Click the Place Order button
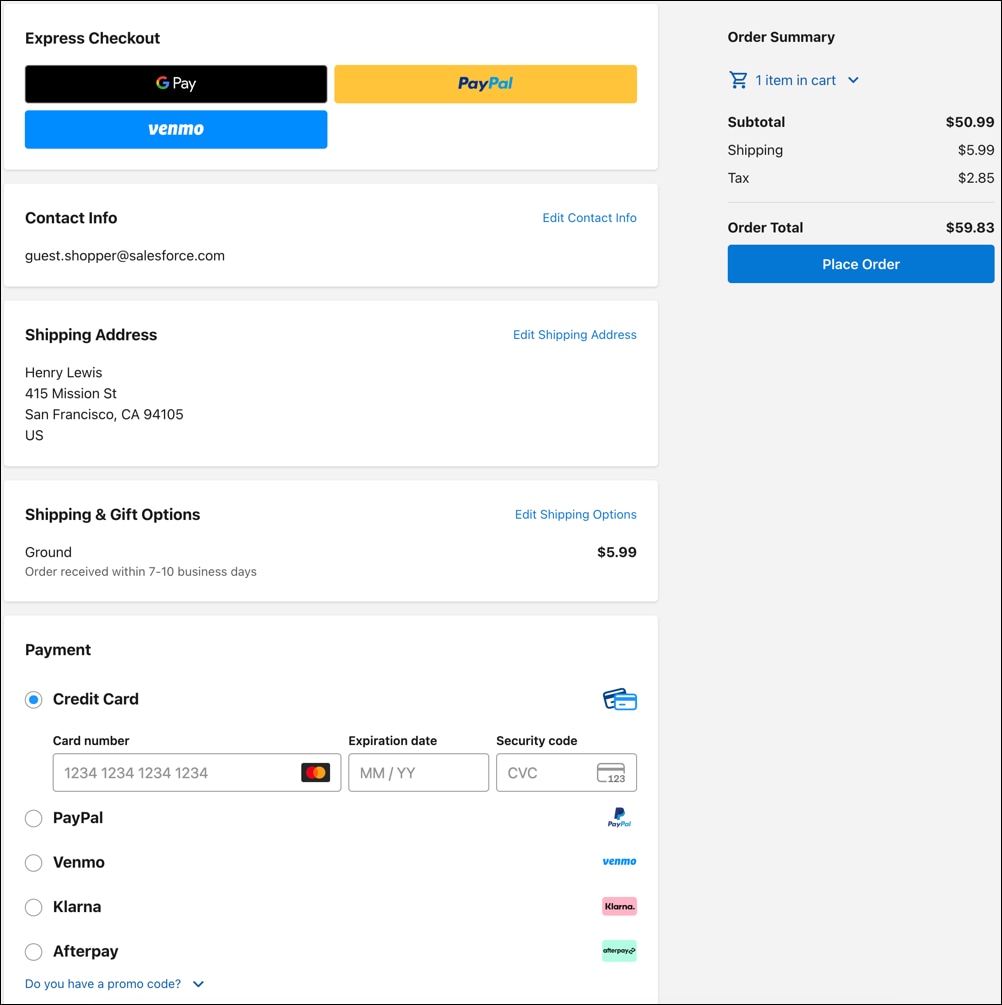 [x=860, y=263]
